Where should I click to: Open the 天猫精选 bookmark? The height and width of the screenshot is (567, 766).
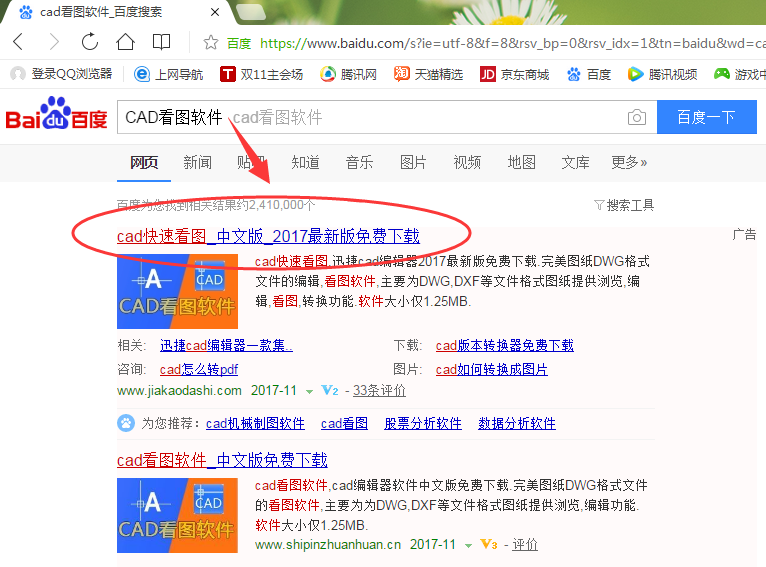(428, 74)
